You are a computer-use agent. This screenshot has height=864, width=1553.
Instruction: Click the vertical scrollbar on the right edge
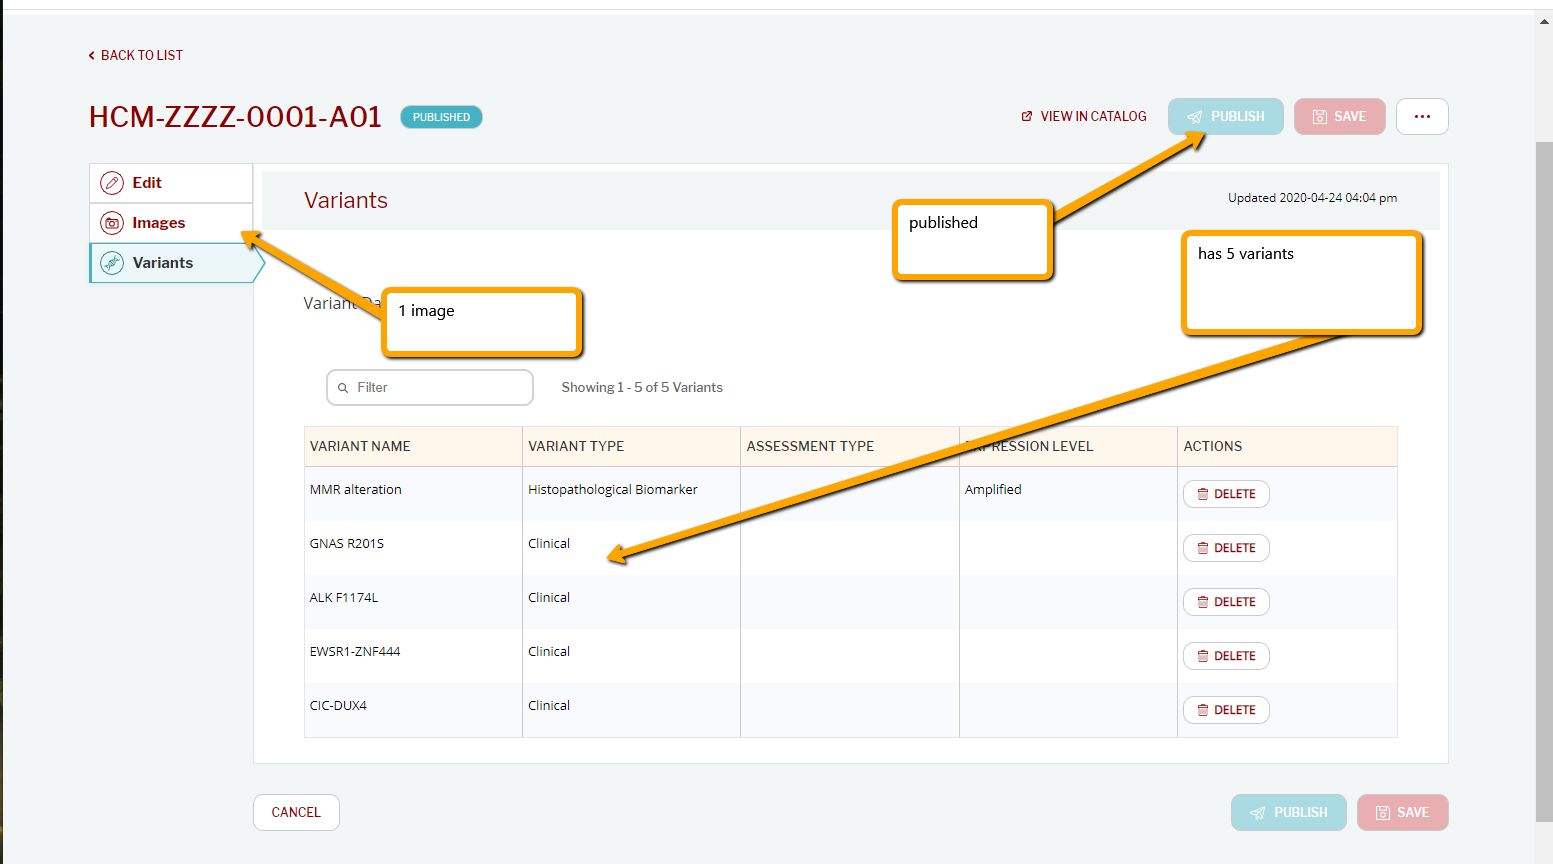[1546, 400]
